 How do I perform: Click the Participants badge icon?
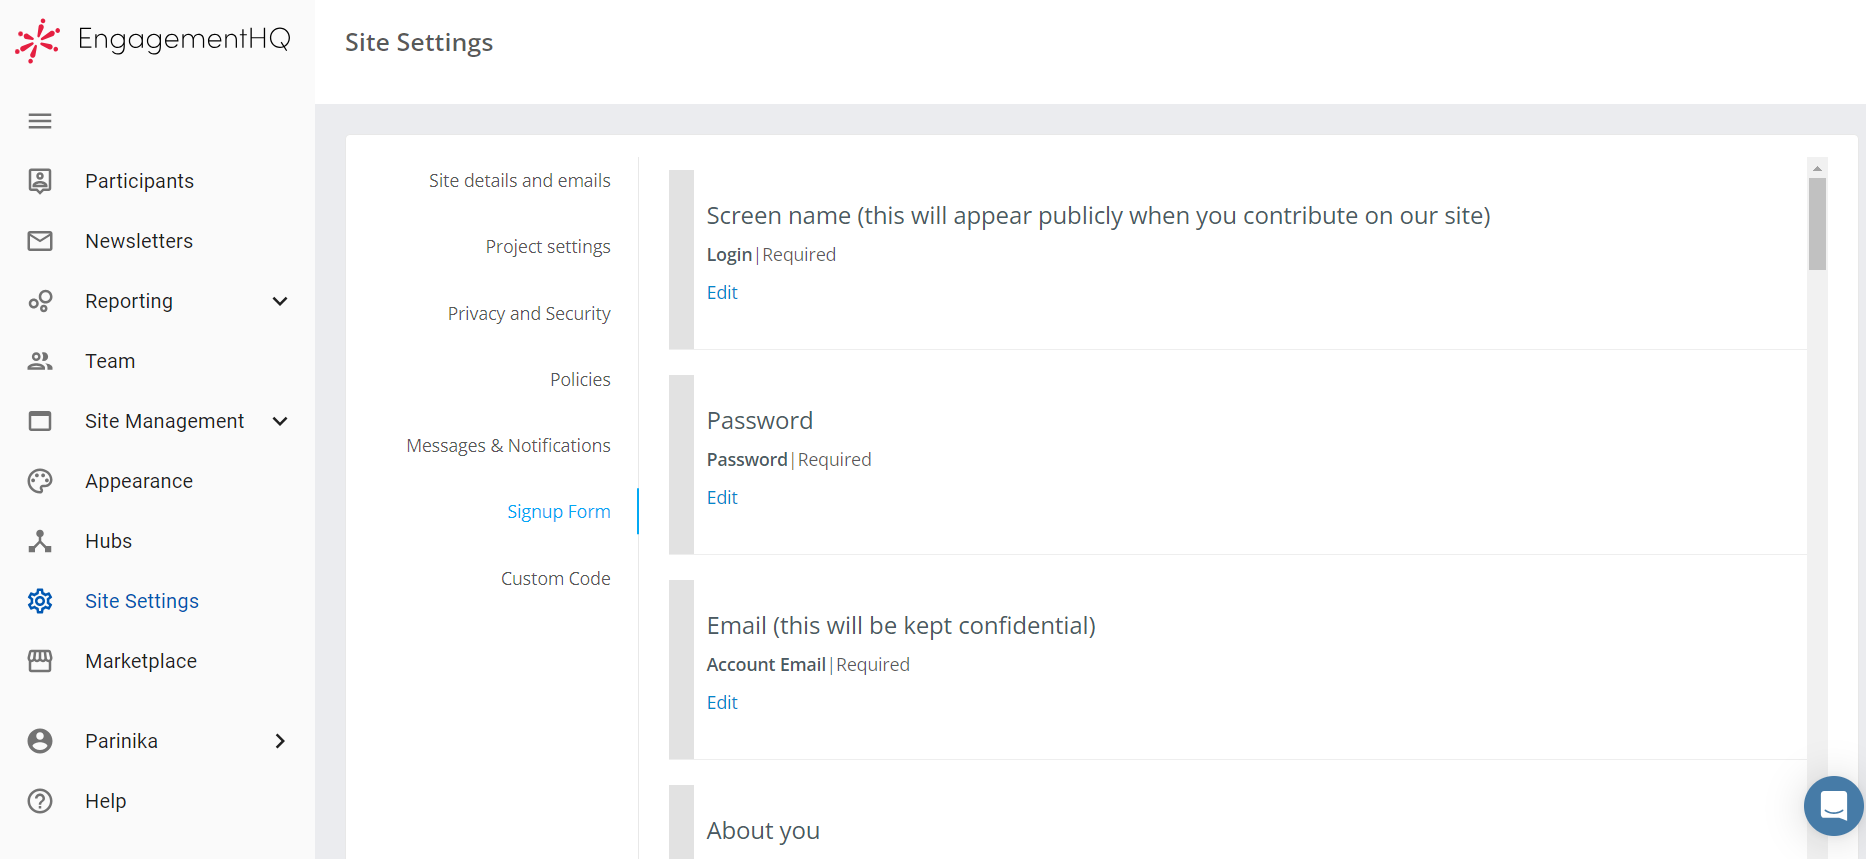(40, 181)
